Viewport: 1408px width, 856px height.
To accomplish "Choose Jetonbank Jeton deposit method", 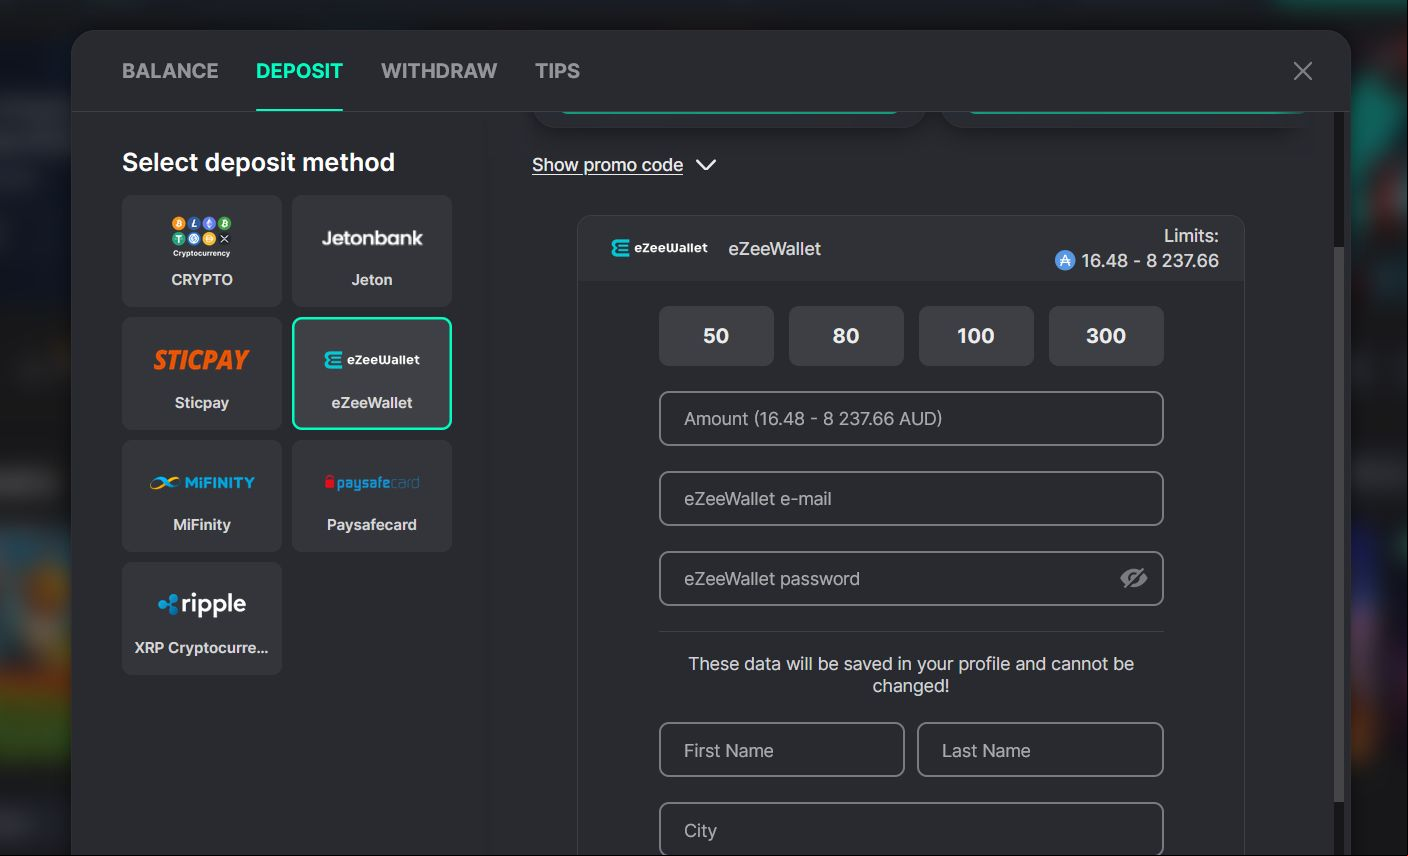I will click(372, 251).
